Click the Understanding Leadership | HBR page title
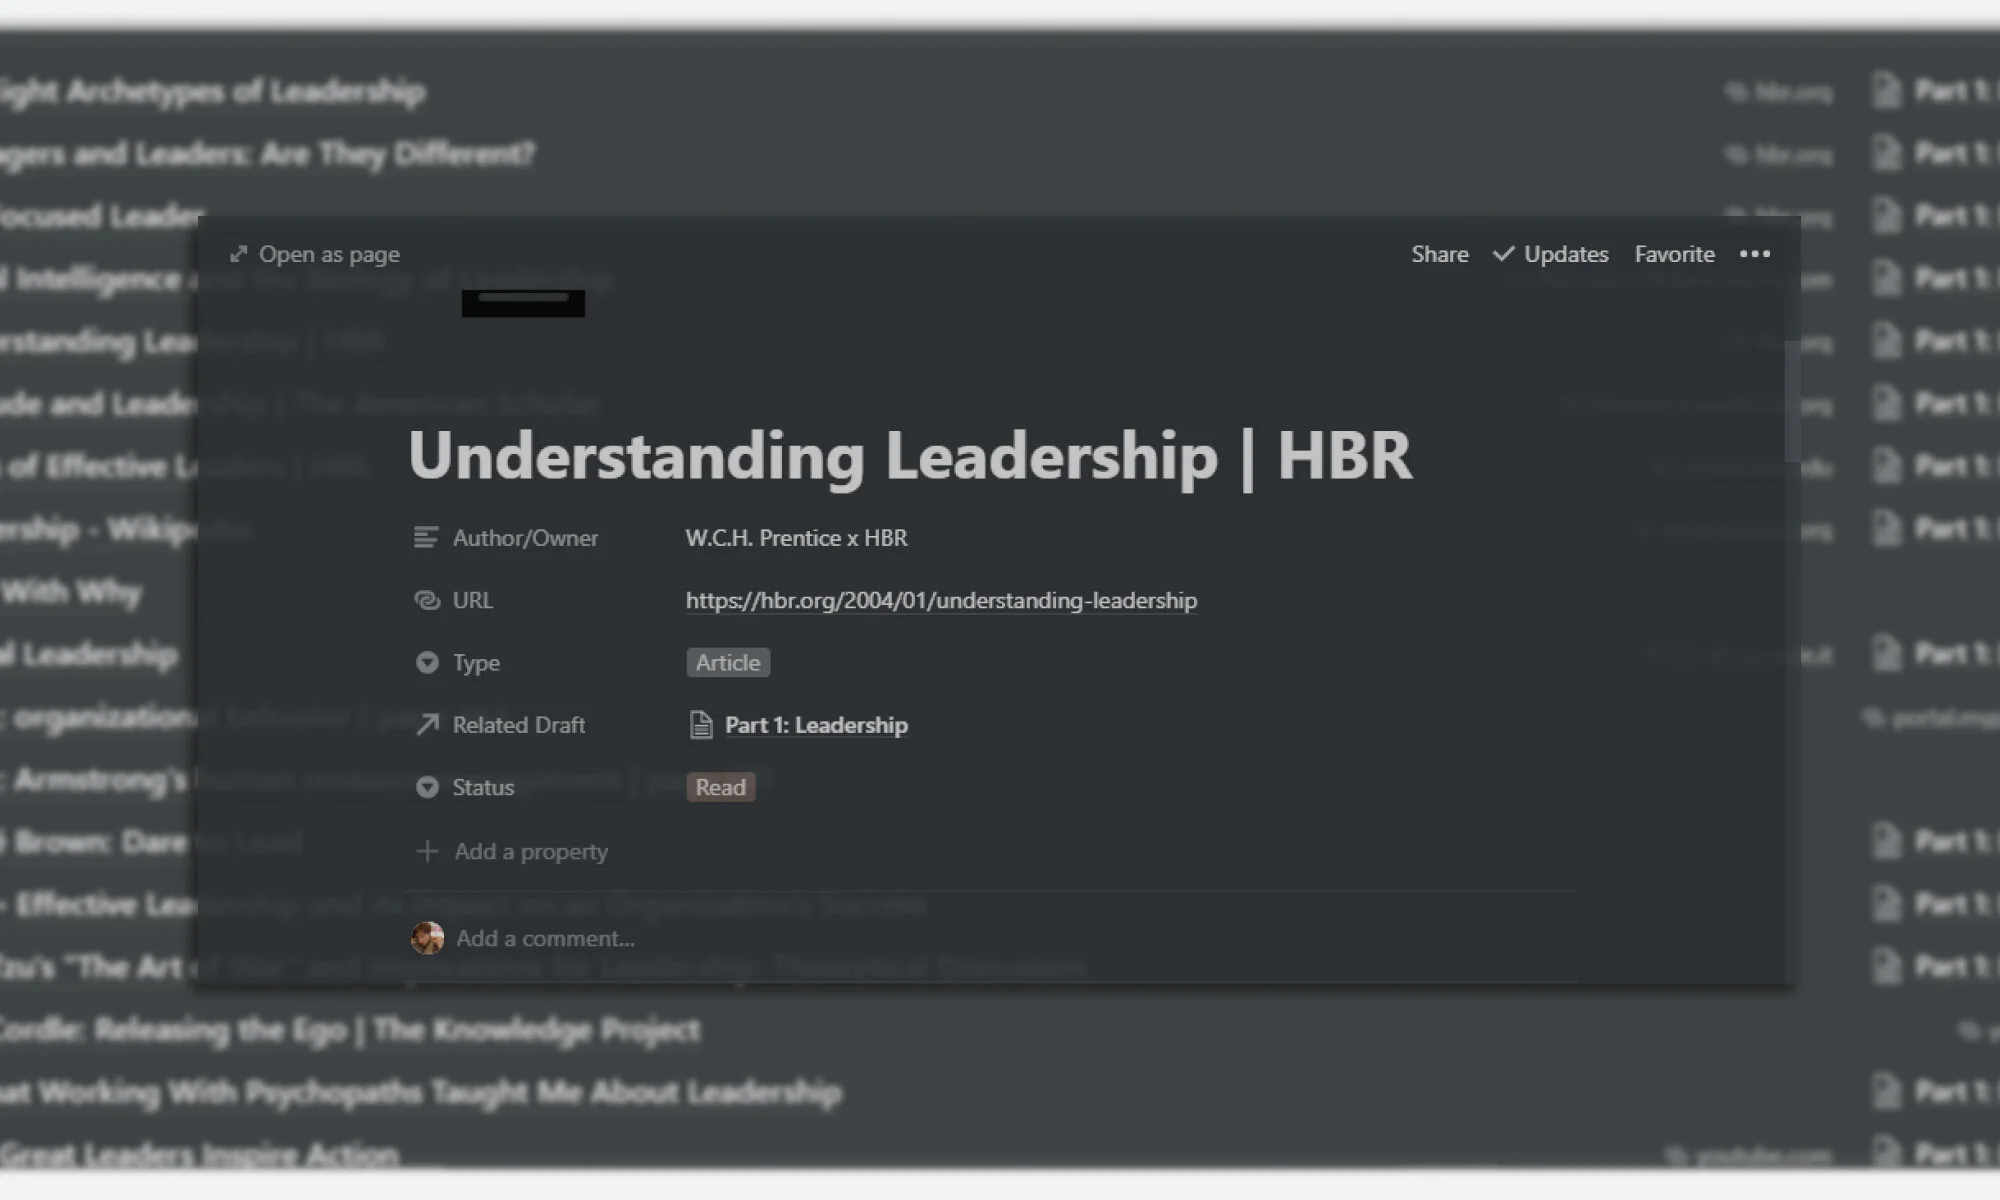 (x=910, y=456)
